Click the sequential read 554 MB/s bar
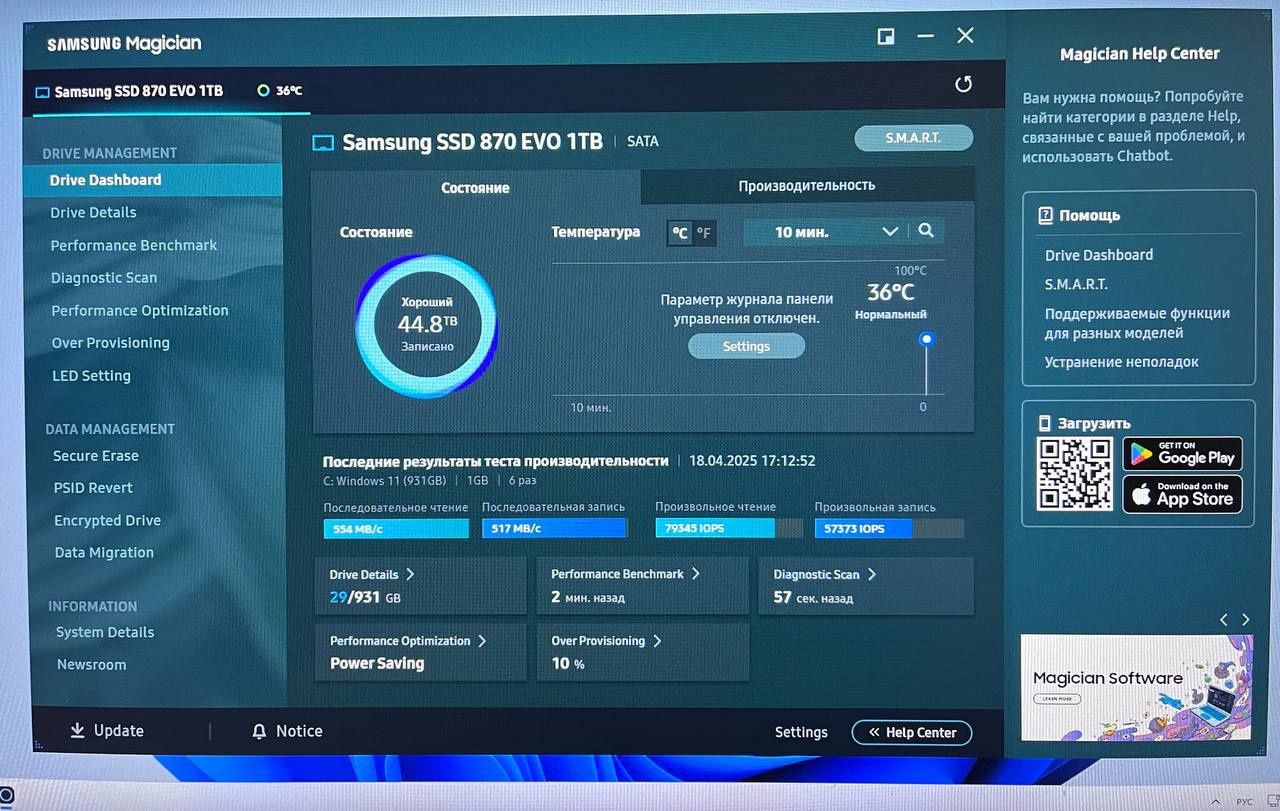Viewport: 1280px width, 811px height. point(396,528)
